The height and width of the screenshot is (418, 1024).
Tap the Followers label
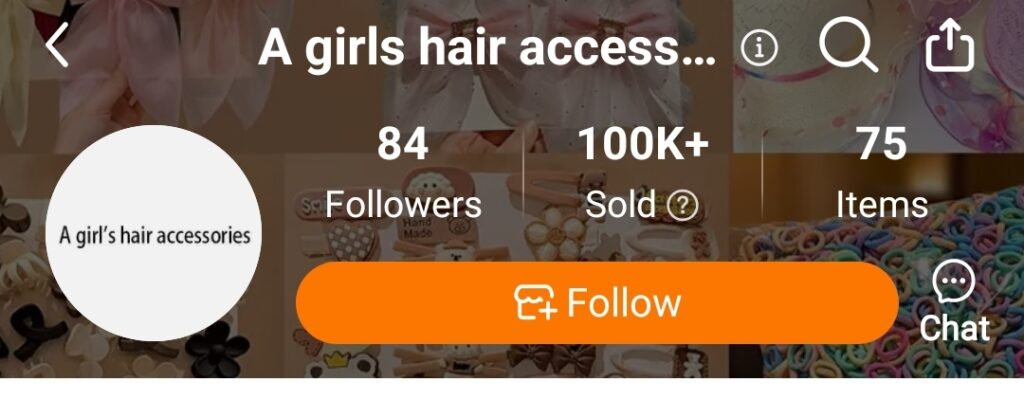[403, 205]
